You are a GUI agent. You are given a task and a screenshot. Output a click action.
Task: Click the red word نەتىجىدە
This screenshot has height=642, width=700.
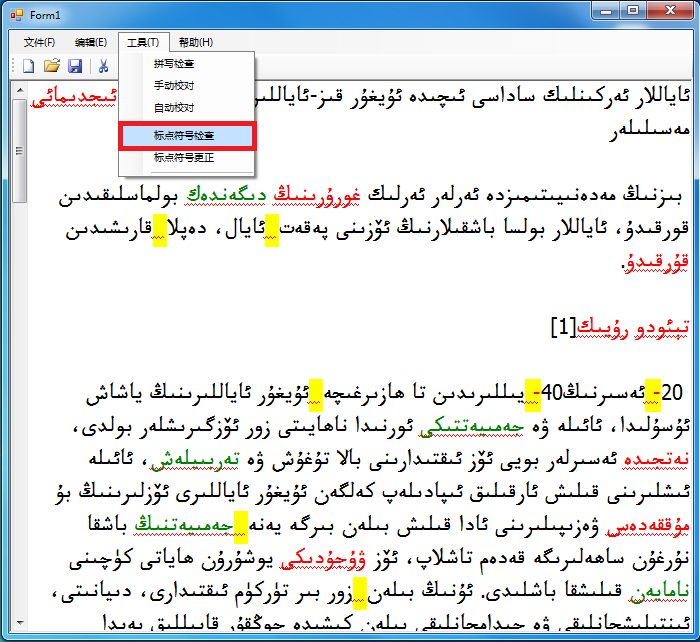pos(656,460)
